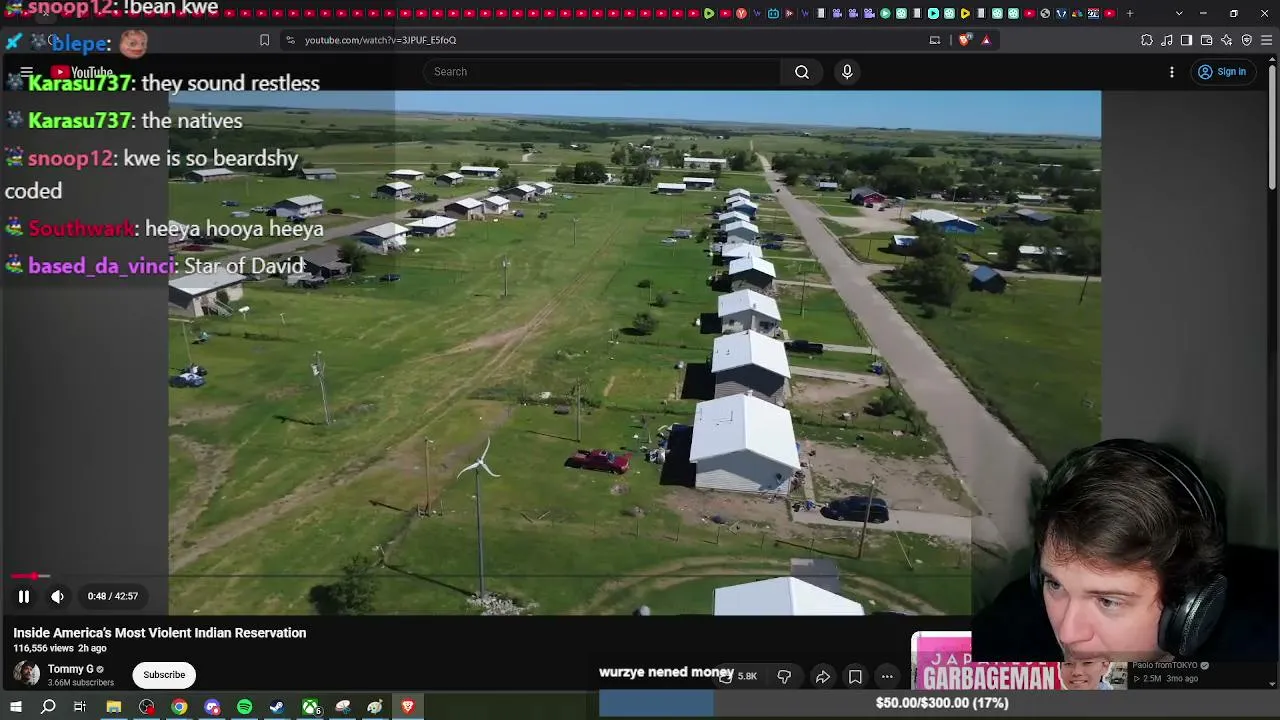Save the video to a playlist
The width and height of the screenshot is (1280, 720).
[x=855, y=677]
